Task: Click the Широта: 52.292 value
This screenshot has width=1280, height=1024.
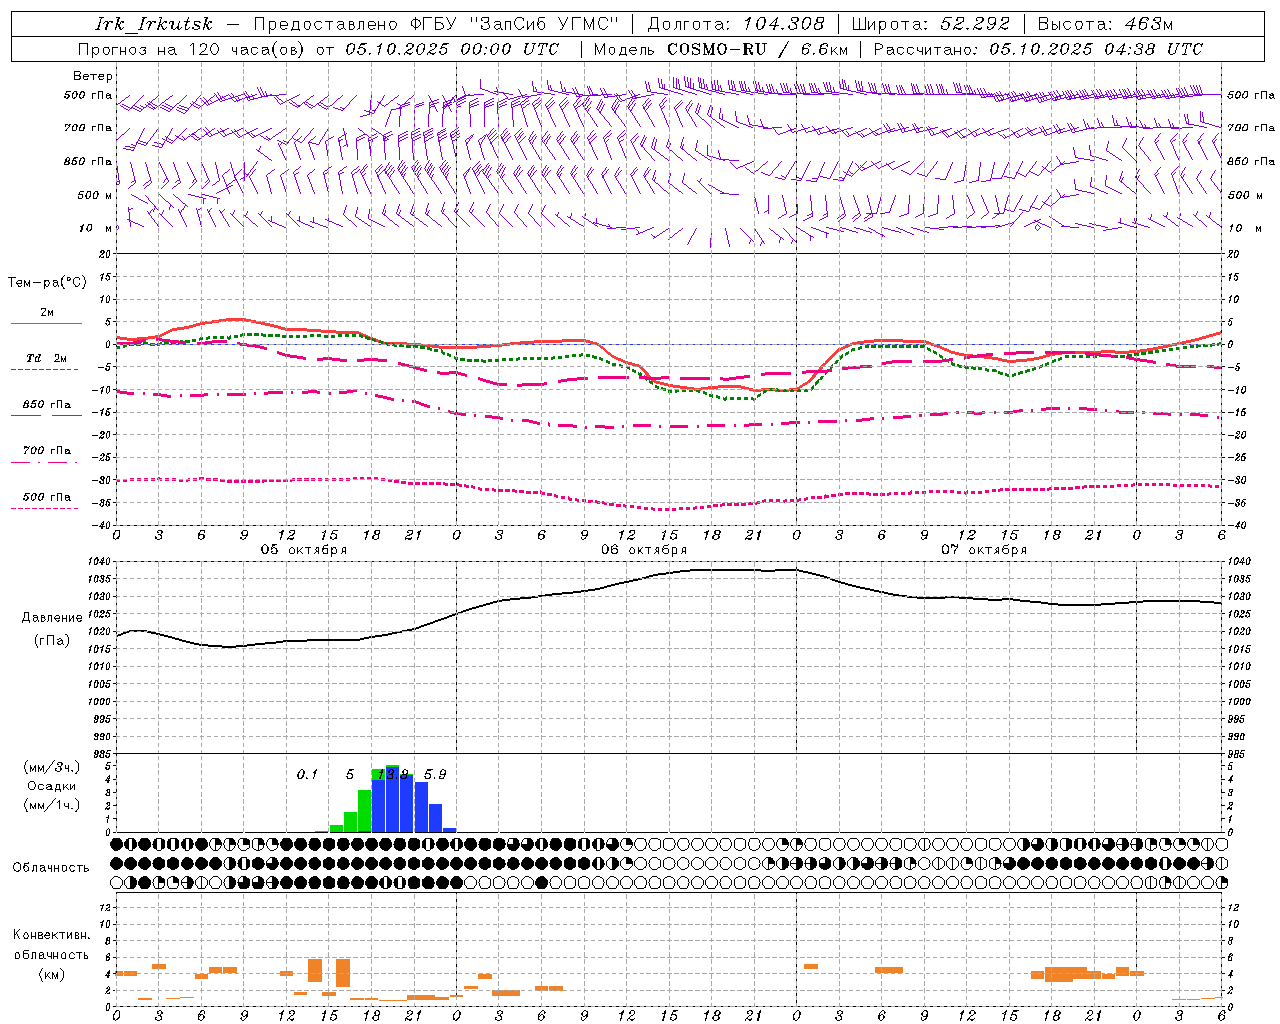Action: click(930, 24)
